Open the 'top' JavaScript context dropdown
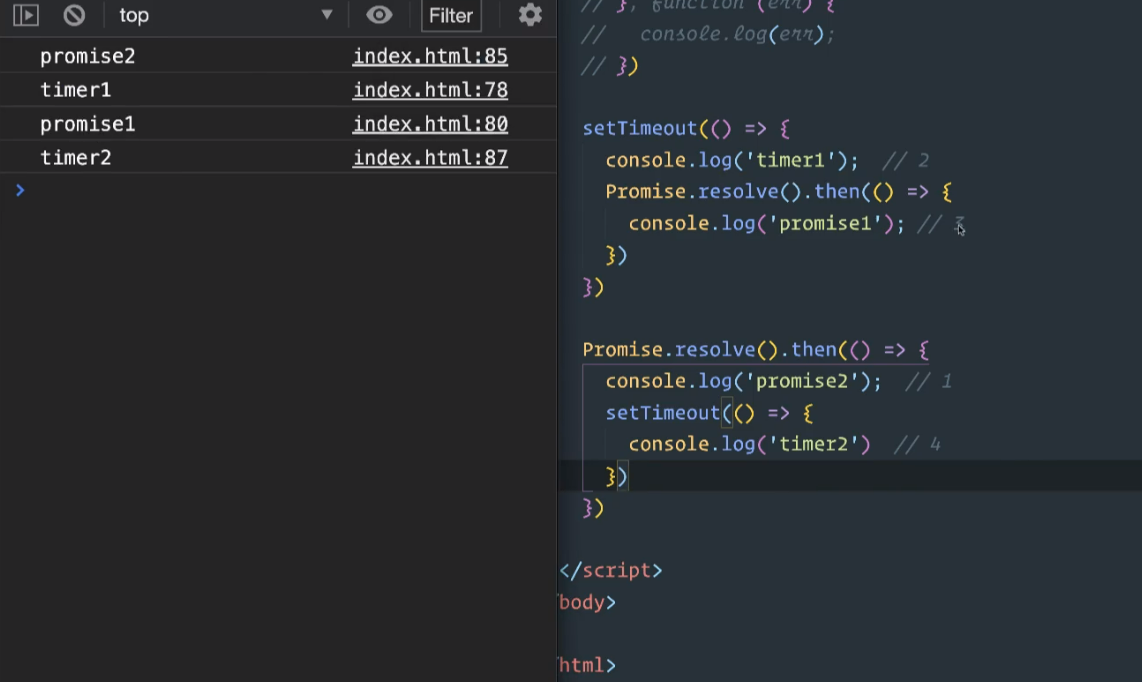The image size is (1142, 682). [x=226, y=15]
